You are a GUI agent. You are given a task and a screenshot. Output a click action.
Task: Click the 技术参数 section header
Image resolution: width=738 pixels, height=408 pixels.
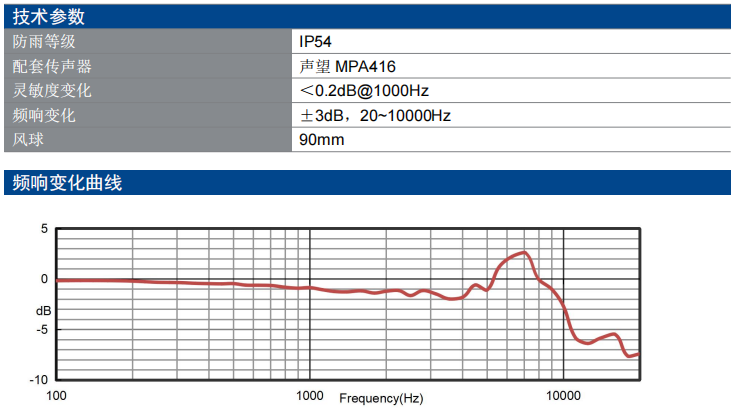48,17
